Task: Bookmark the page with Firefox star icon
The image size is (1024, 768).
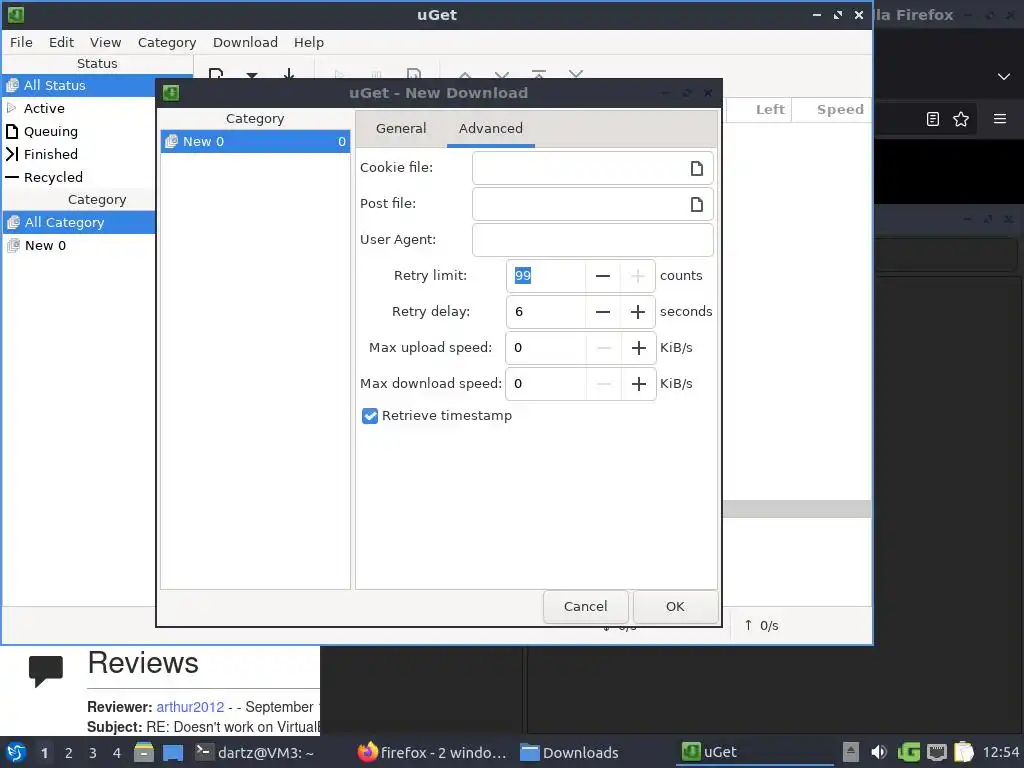Action: tap(961, 119)
